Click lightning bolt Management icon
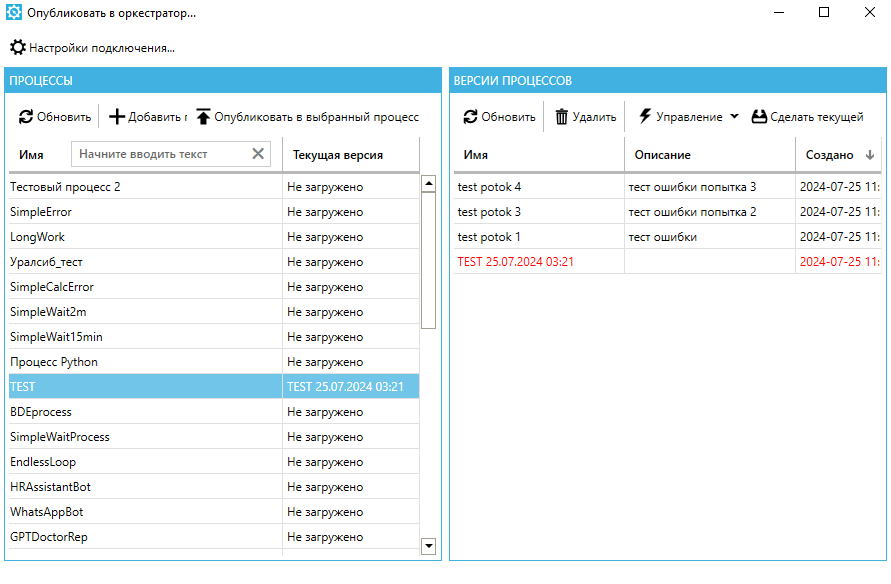The height and width of the screenshot is (584, 891). (x=645, y=117)
